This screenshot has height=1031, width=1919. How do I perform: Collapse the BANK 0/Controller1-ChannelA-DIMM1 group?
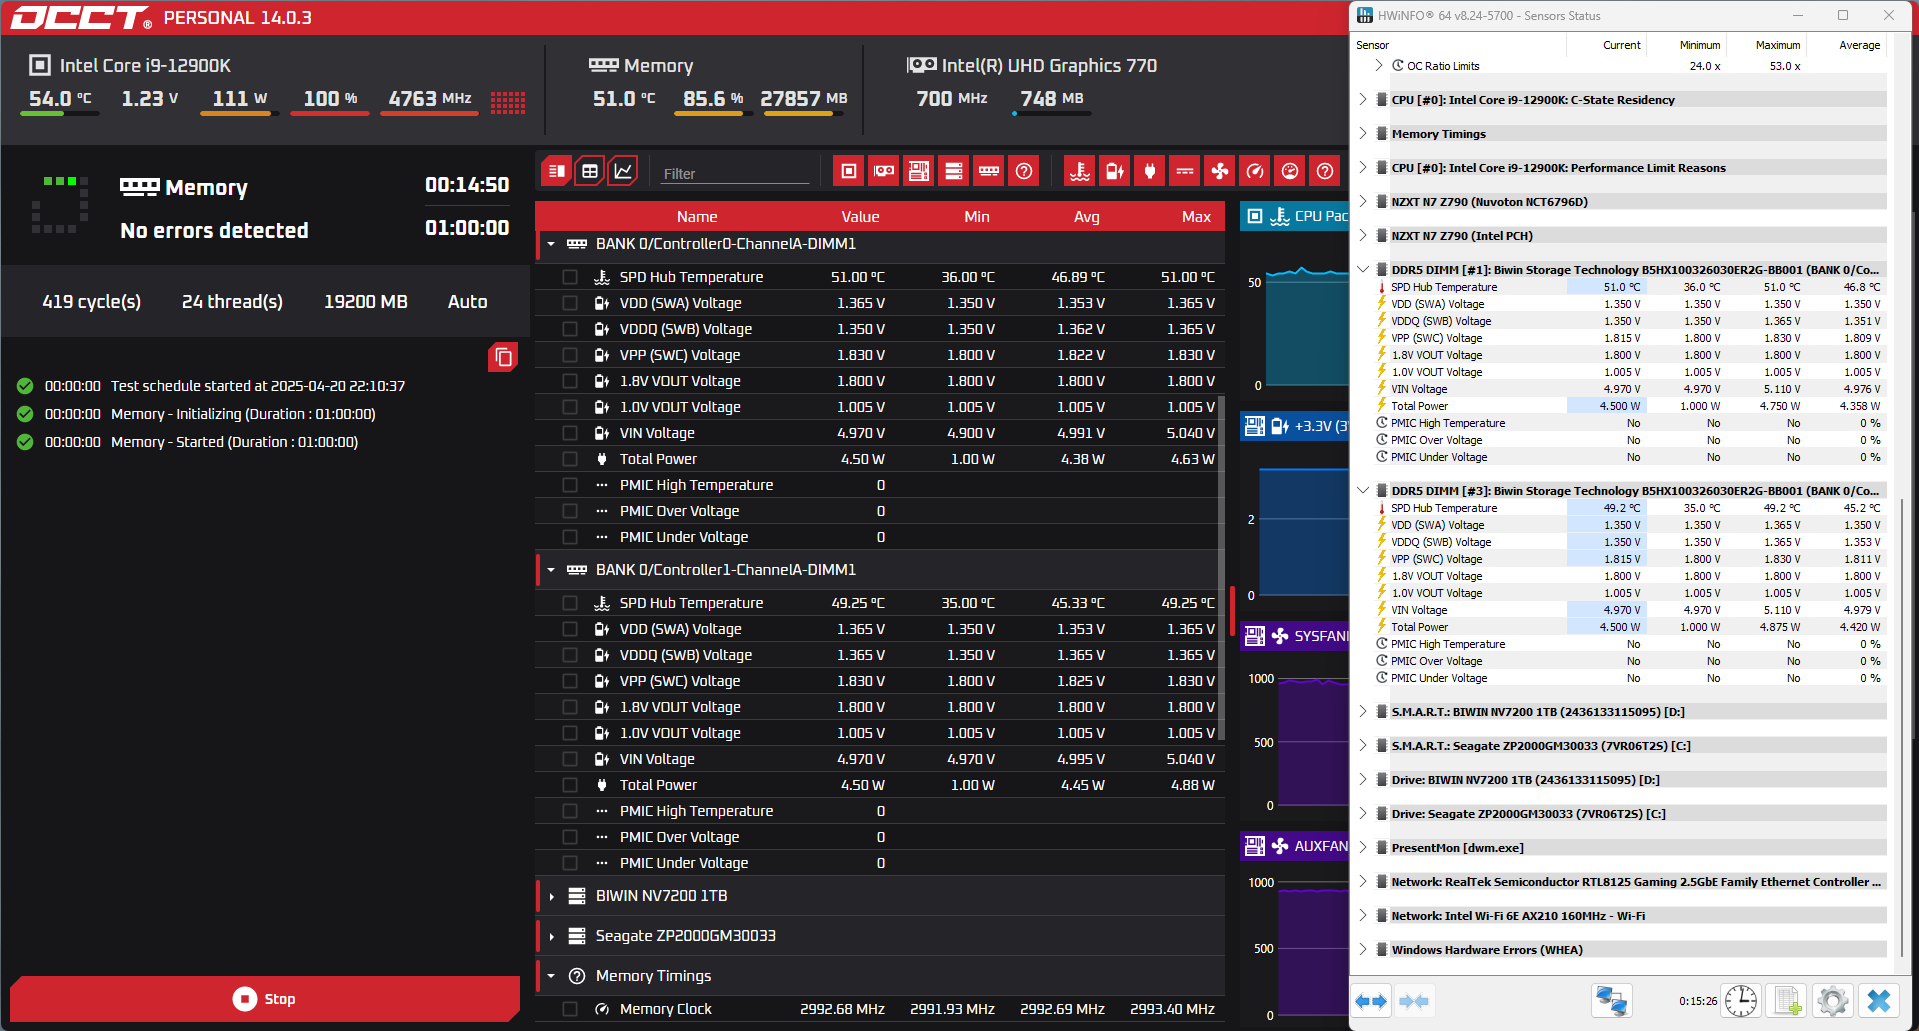point(551,570)
